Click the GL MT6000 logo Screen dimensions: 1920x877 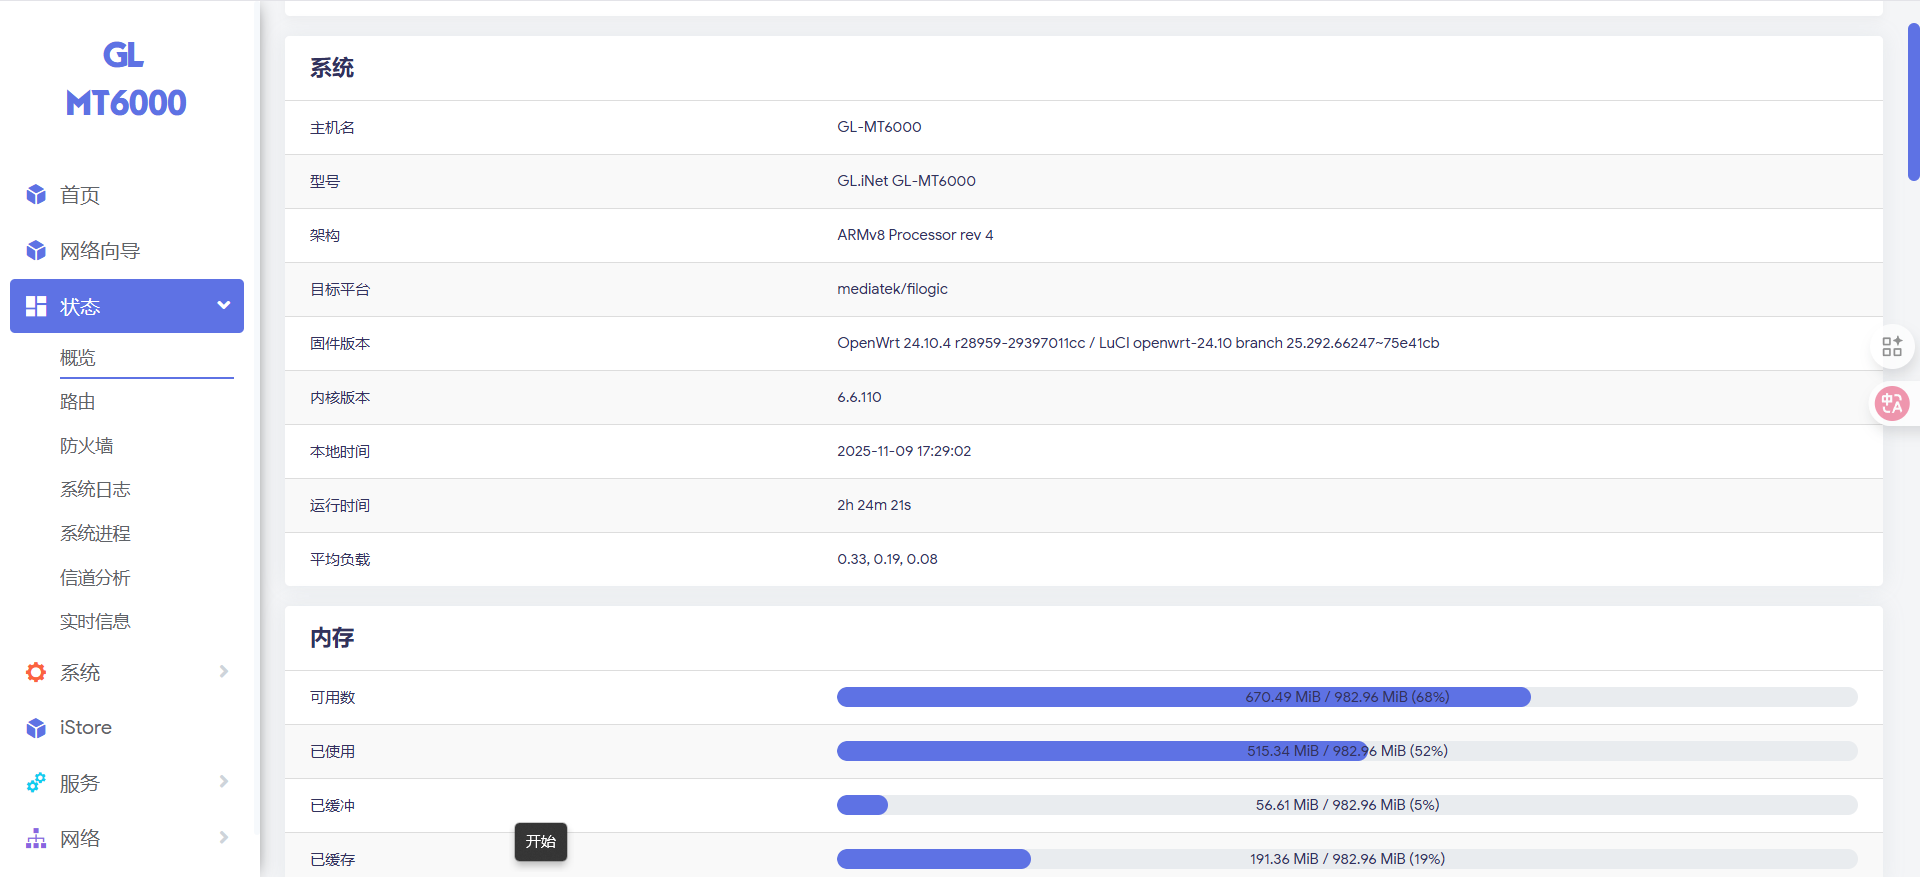pos(125,80)
